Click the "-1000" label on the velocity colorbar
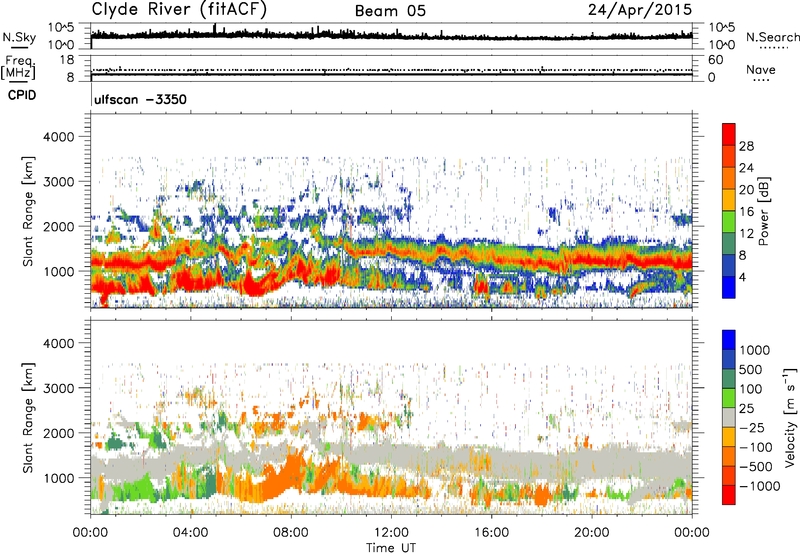Viewport: 800px width, 554px height. (760, 486)
